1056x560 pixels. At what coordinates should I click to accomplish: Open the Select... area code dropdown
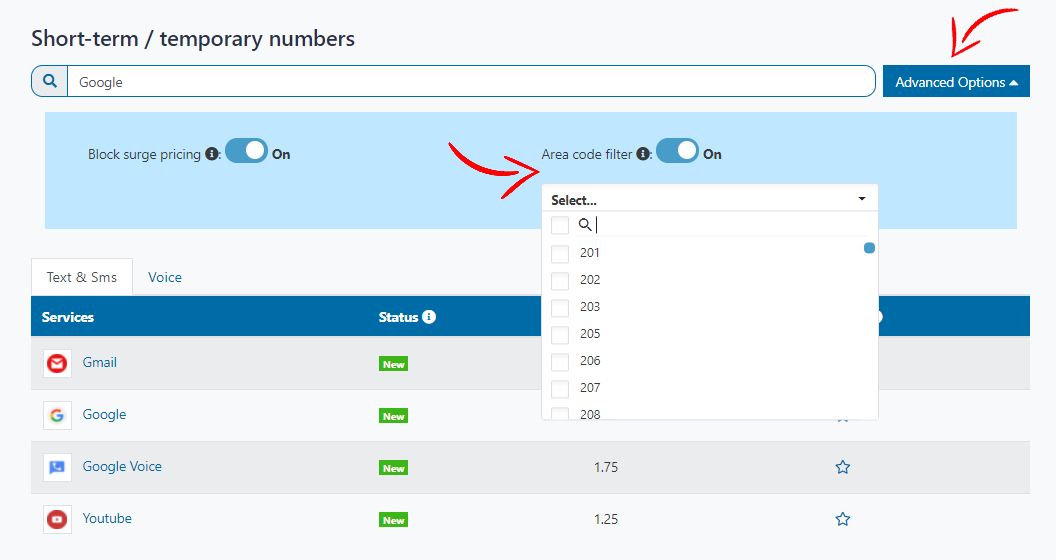(x=709, y=200)
